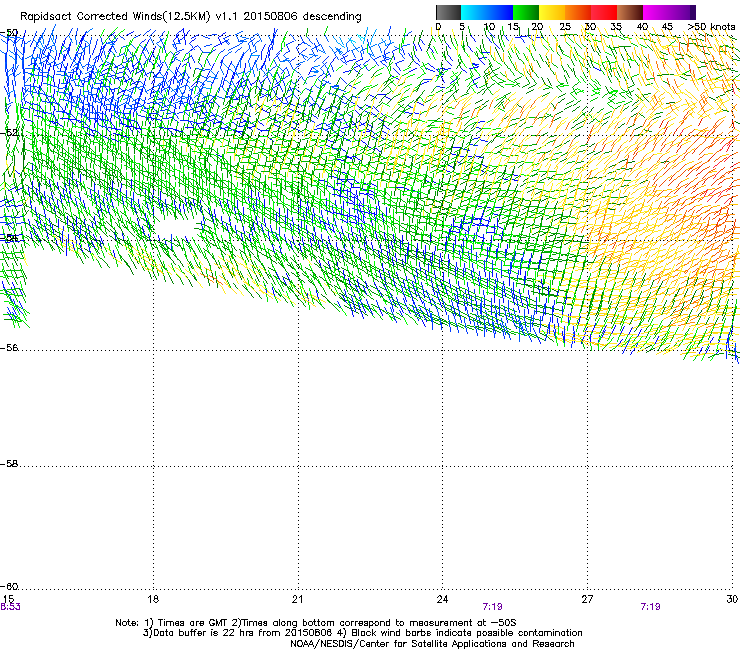This screenshot has height=650, width=740.
Task: Click the longitude 21 axis label
Action: pyautogui.click(x=297, y=599)
